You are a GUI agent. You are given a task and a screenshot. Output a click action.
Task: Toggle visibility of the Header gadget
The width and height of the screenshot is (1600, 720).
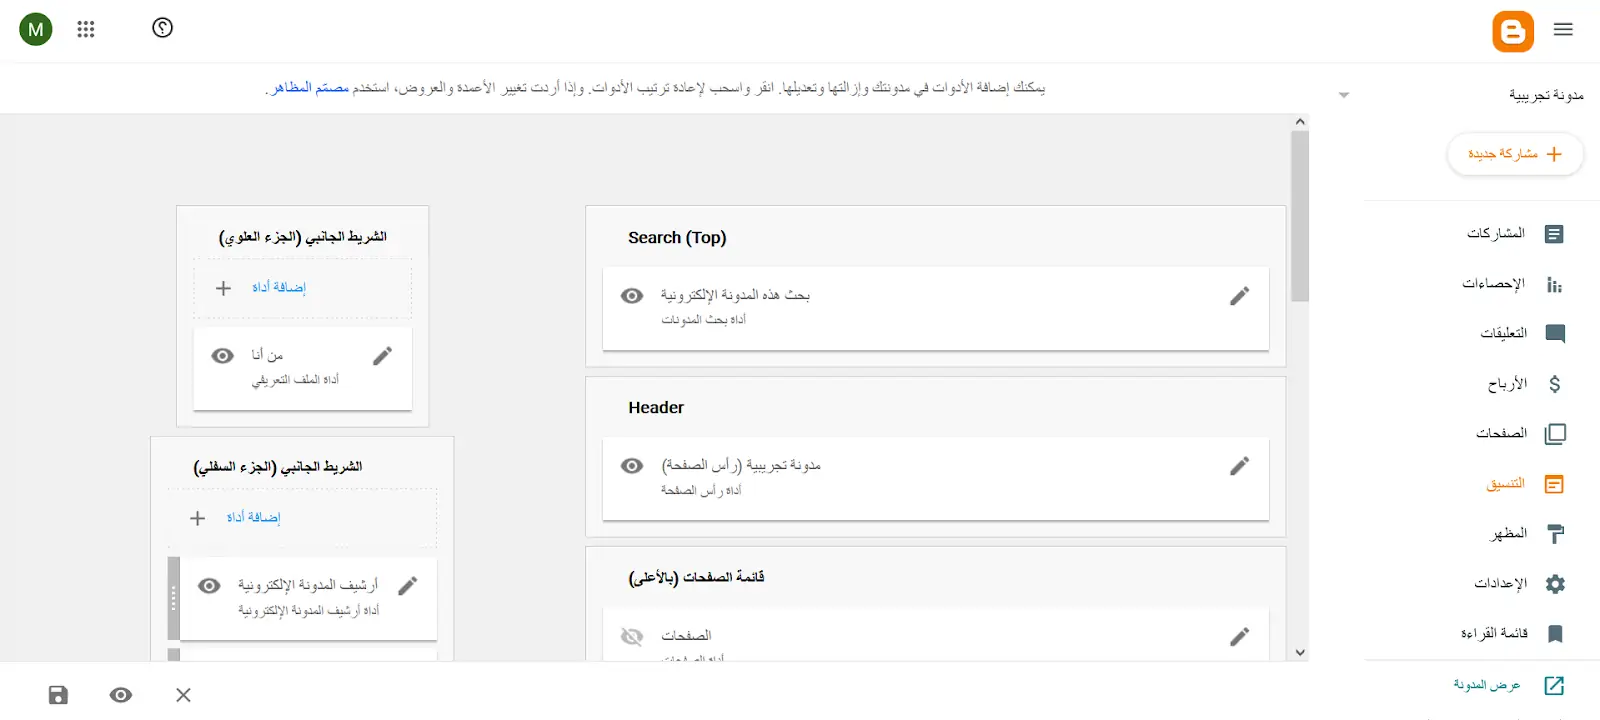[x=632, y=466]
